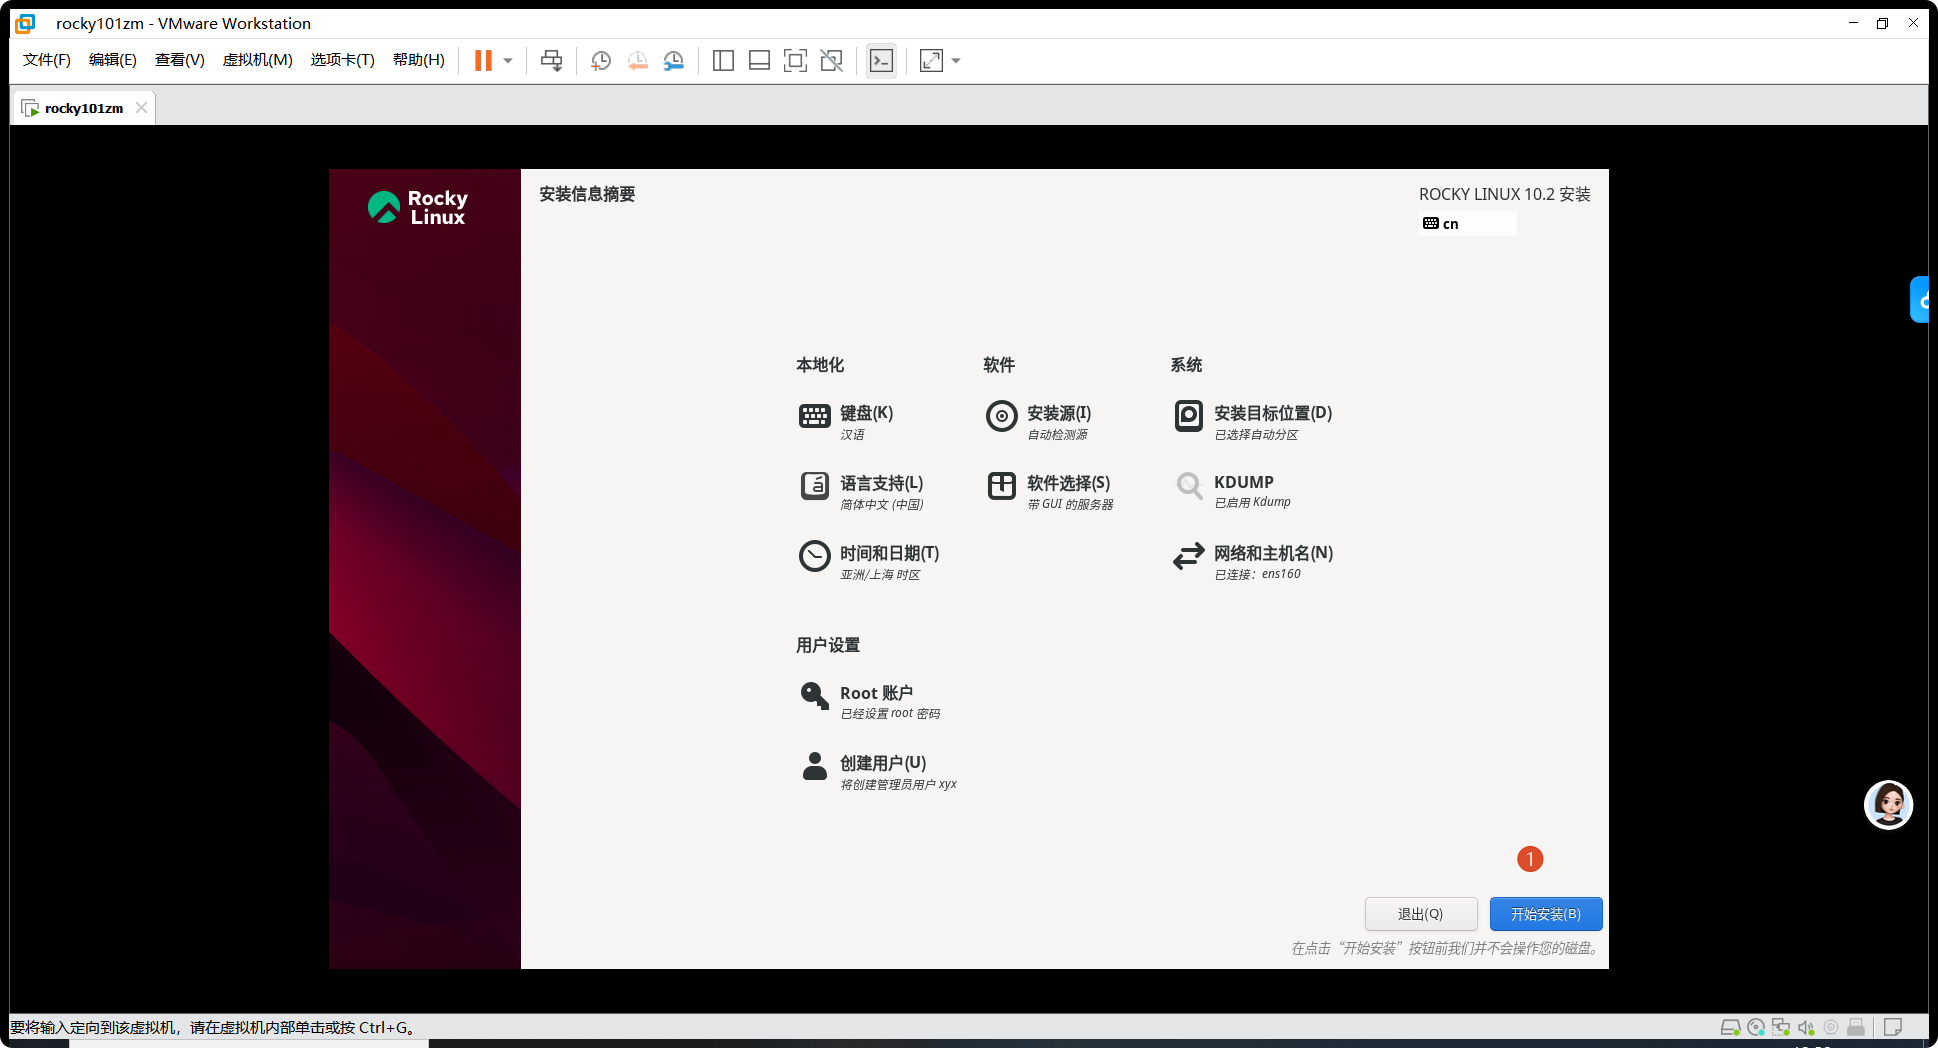
Task: Click the 已选择自动分区 status text
Action: 1256,434
